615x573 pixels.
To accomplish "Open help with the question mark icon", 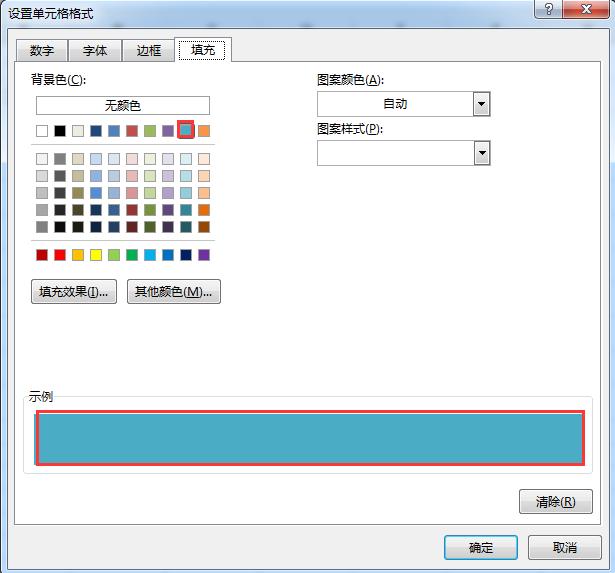I will [549, 9].
